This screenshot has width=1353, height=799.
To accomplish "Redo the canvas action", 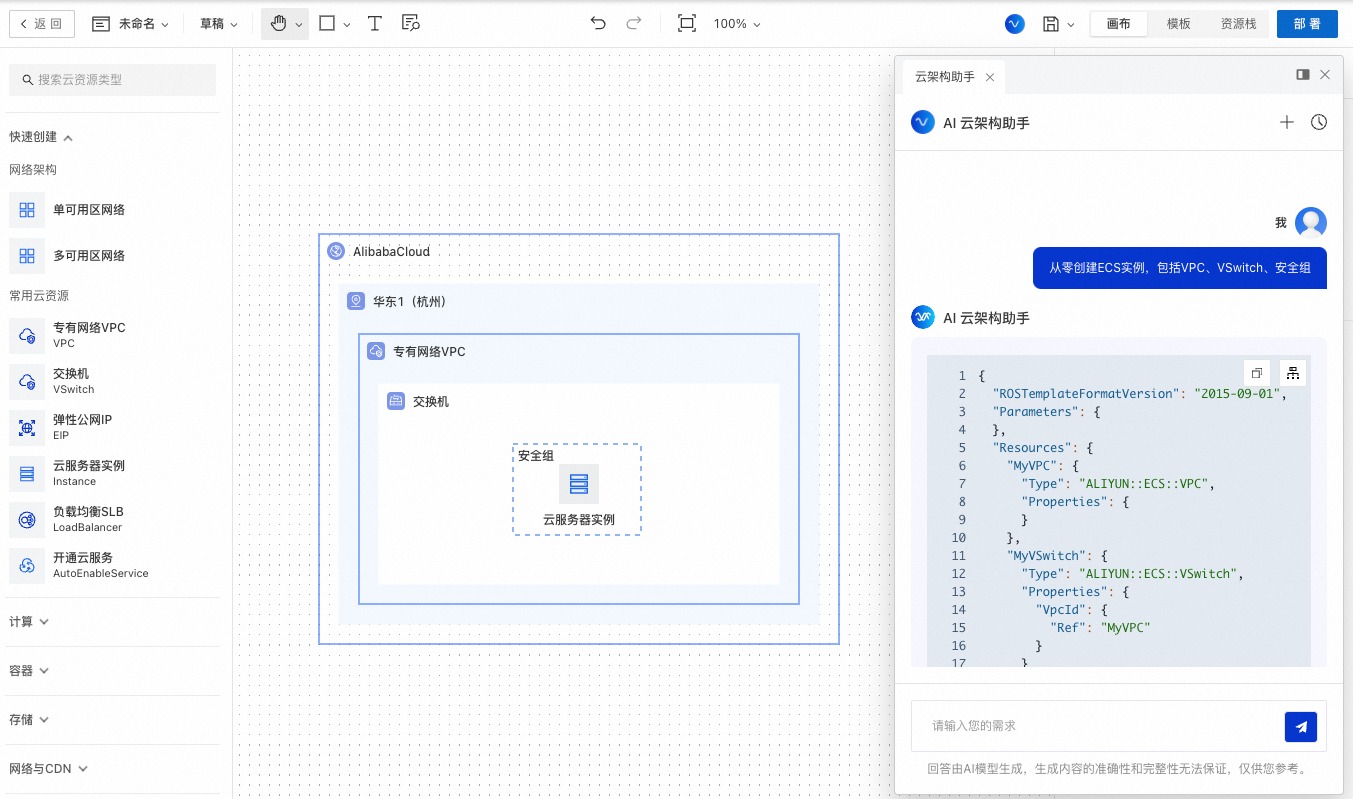I will (633, 24).
